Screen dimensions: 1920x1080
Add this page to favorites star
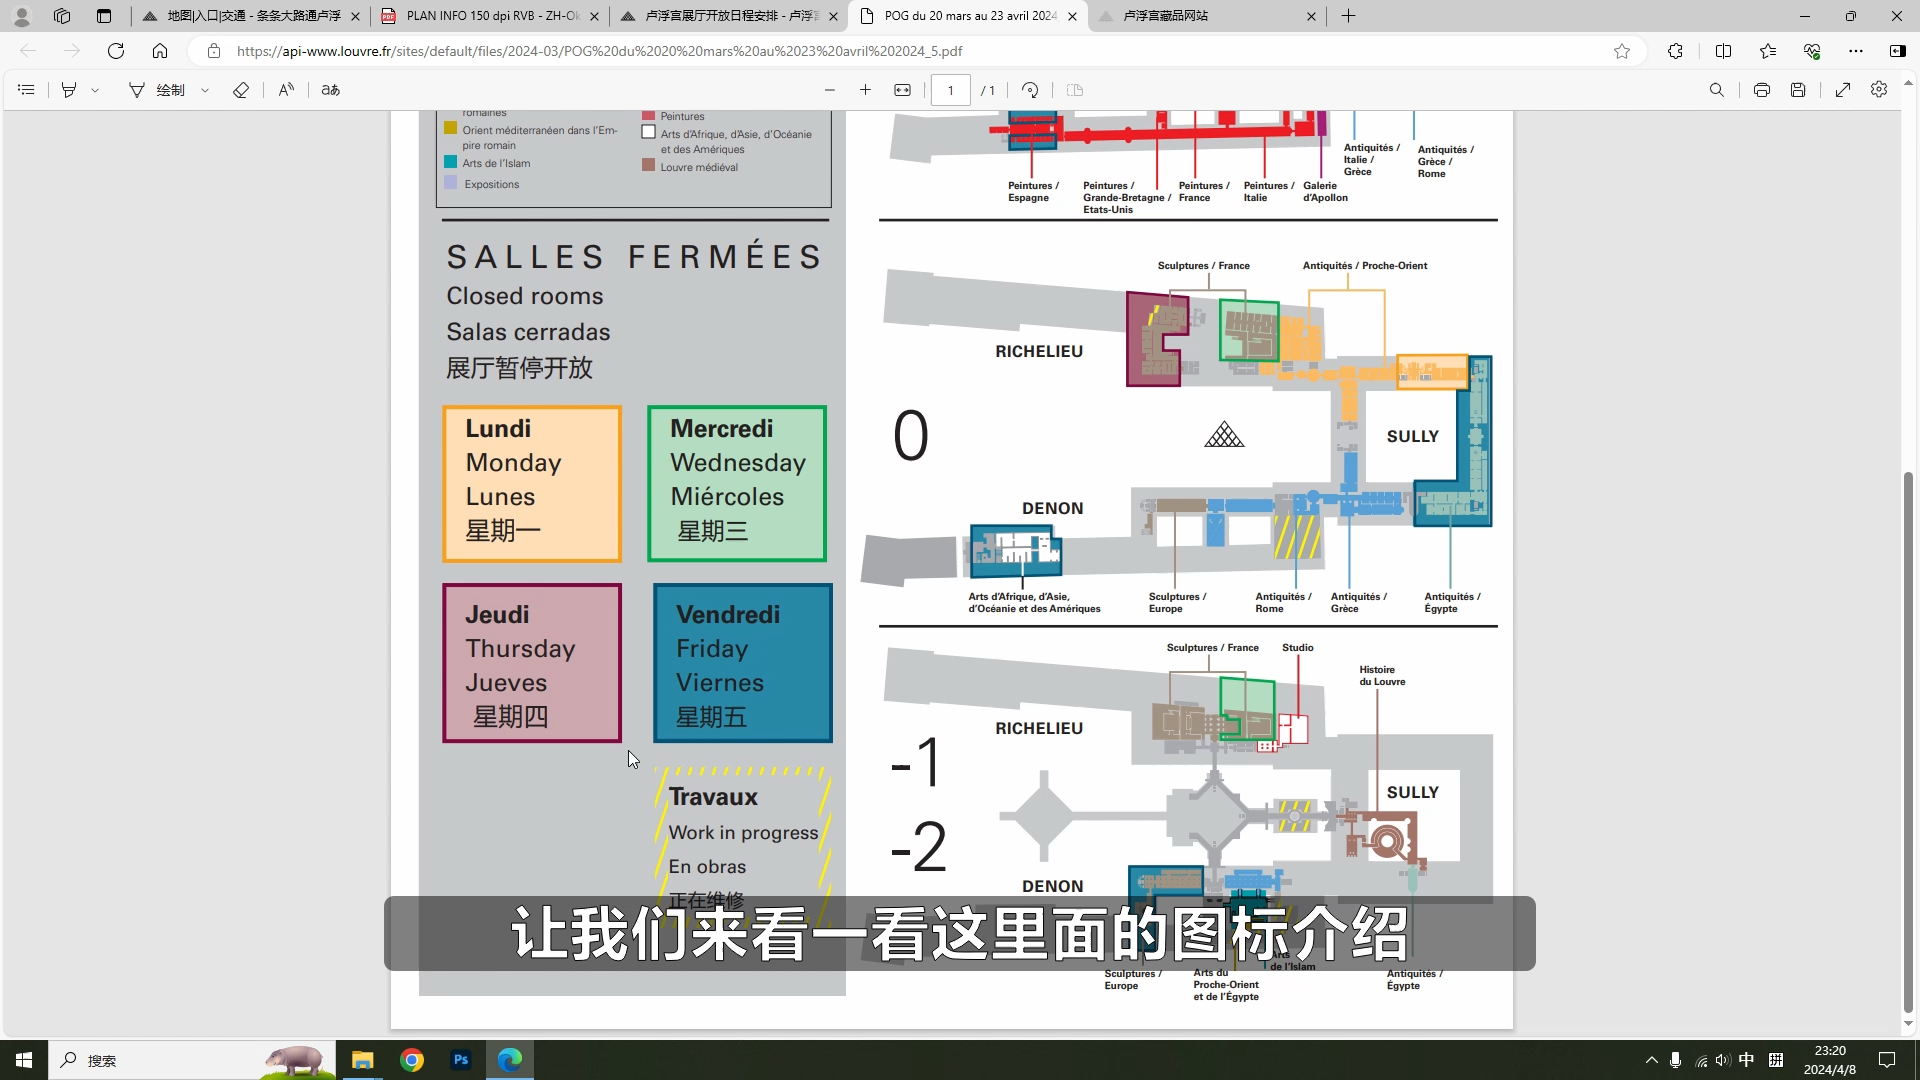click(1622, 51)
